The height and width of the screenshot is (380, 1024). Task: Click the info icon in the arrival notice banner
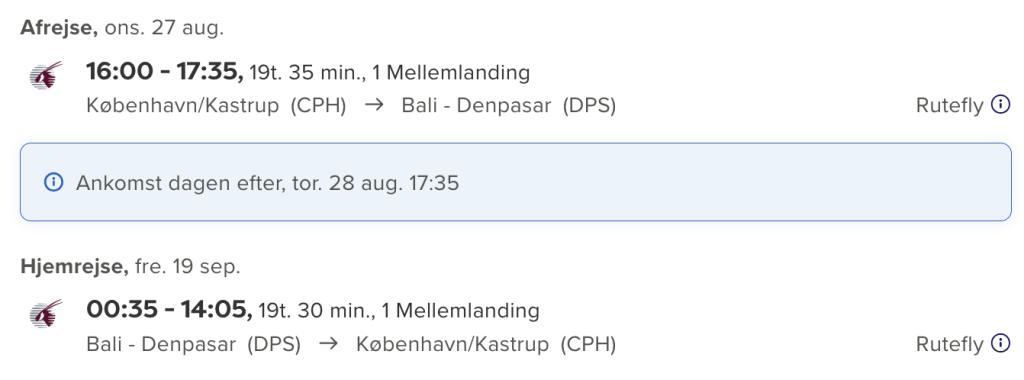coord(53,182)
